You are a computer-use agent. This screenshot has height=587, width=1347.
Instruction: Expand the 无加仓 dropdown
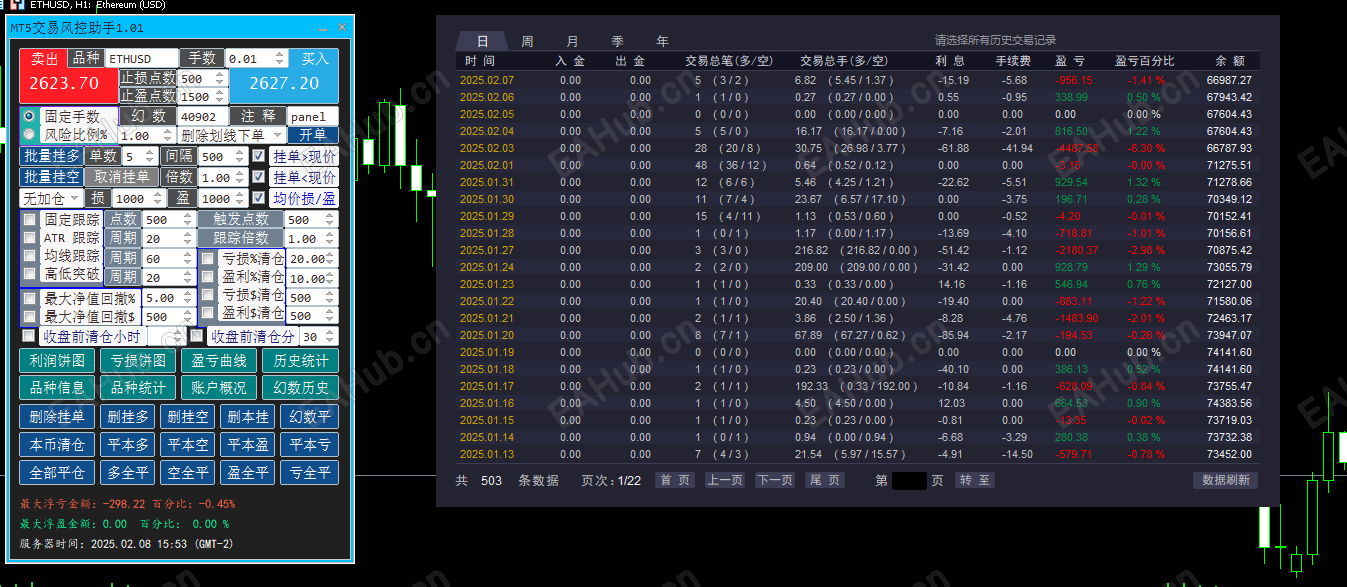coord(50,198)
